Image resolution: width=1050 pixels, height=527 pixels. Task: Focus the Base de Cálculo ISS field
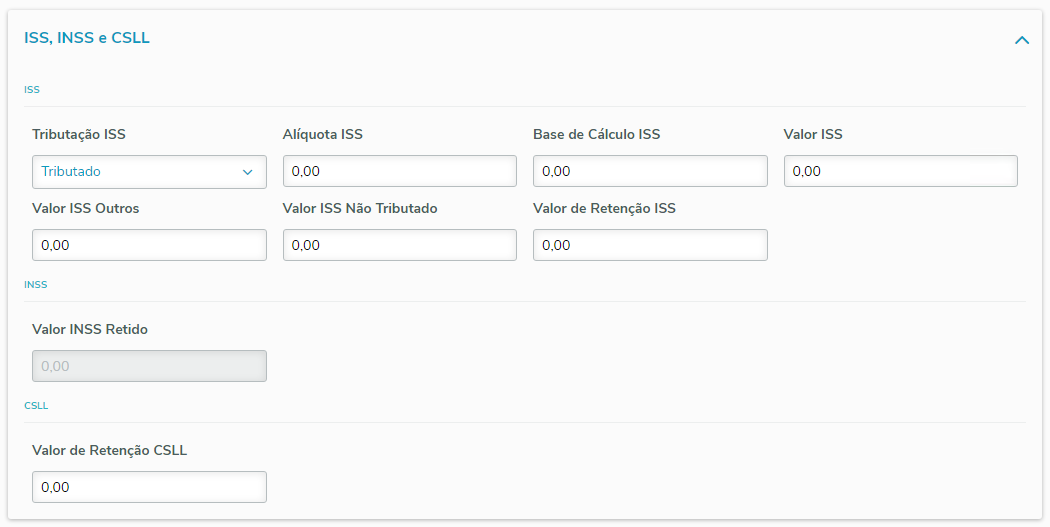click(650, 172)
